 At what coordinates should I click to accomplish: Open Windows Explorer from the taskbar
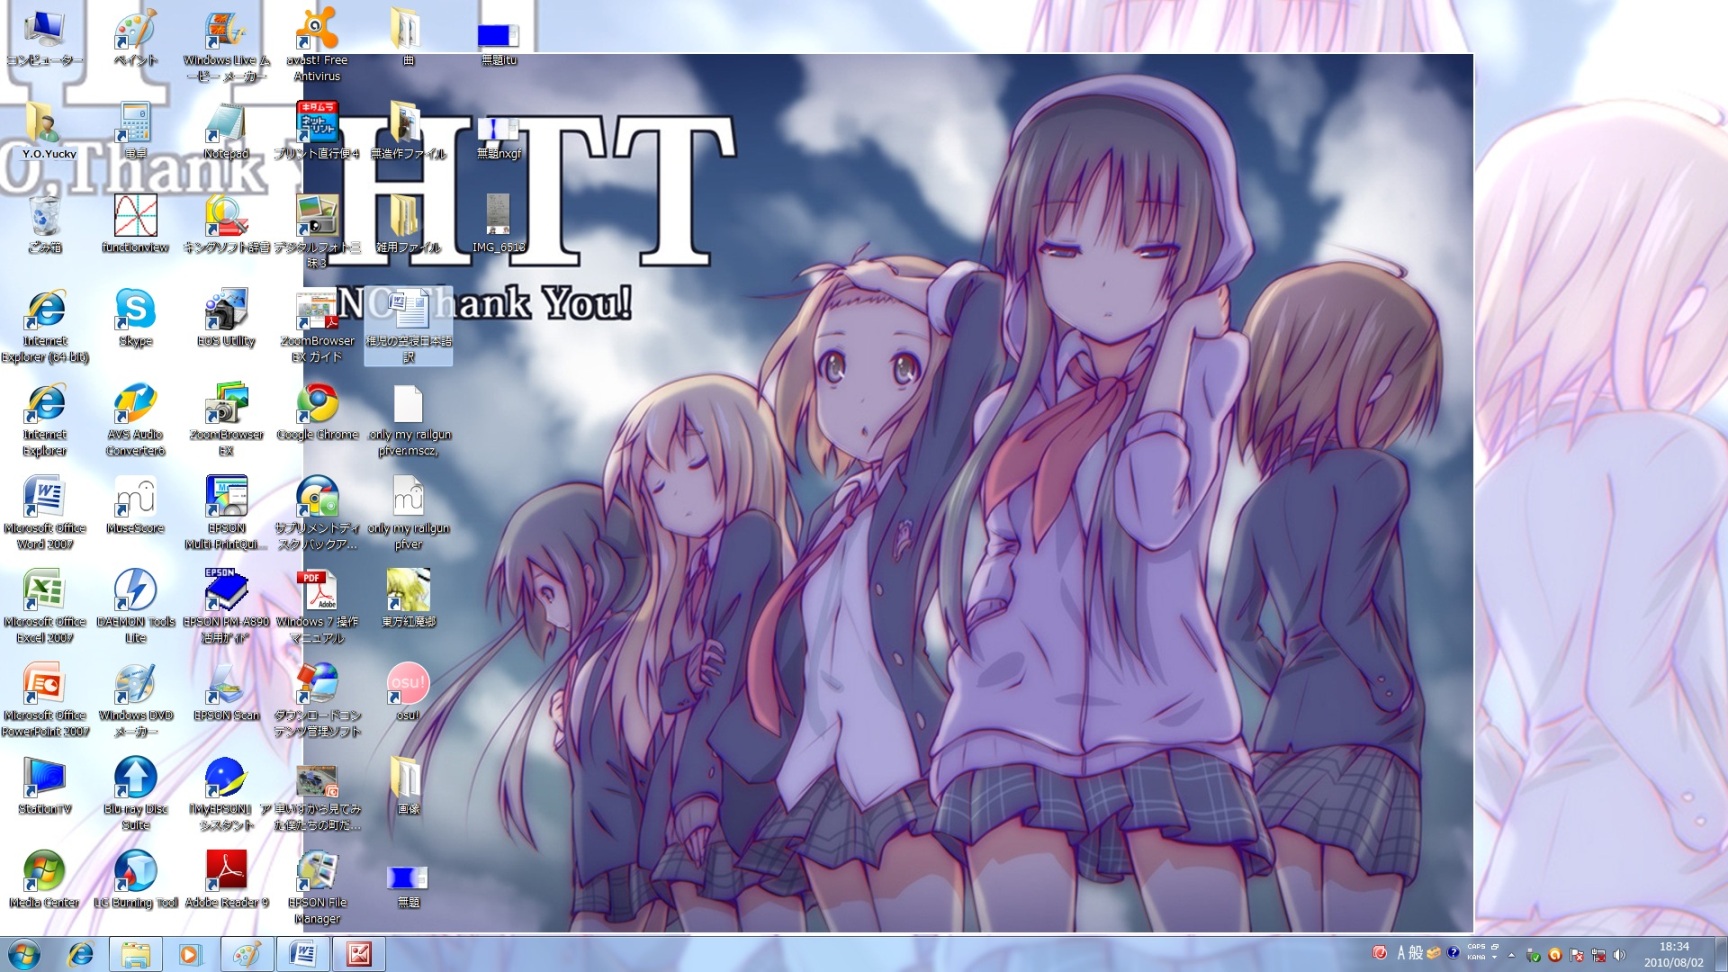136,954
